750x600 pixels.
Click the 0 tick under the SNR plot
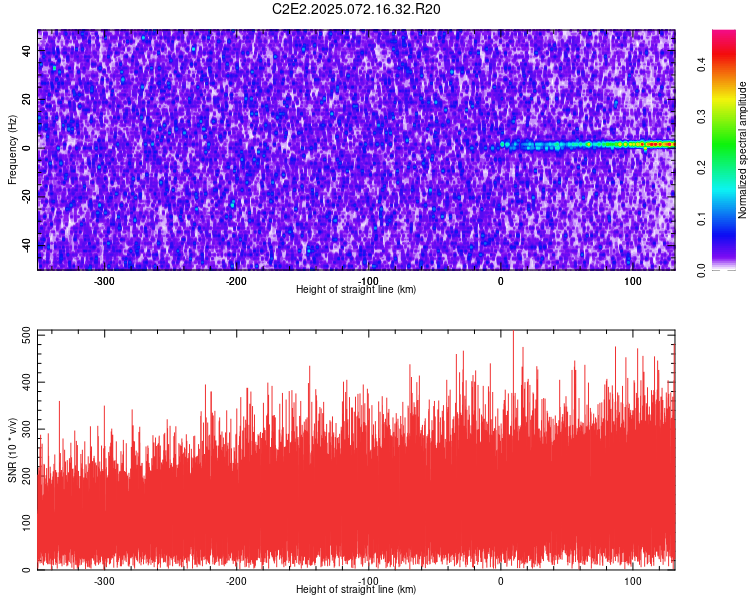(x=500, y=581)
